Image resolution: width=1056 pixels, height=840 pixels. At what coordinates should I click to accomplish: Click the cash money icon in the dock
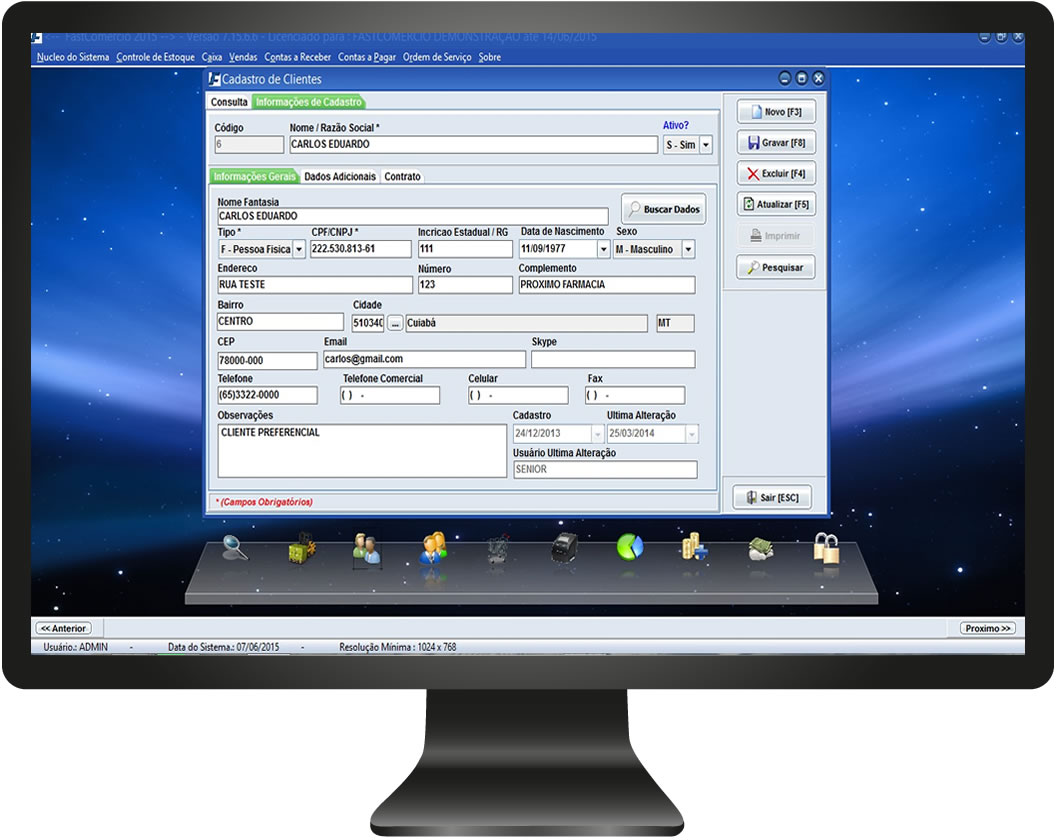[x=761, y=548]
